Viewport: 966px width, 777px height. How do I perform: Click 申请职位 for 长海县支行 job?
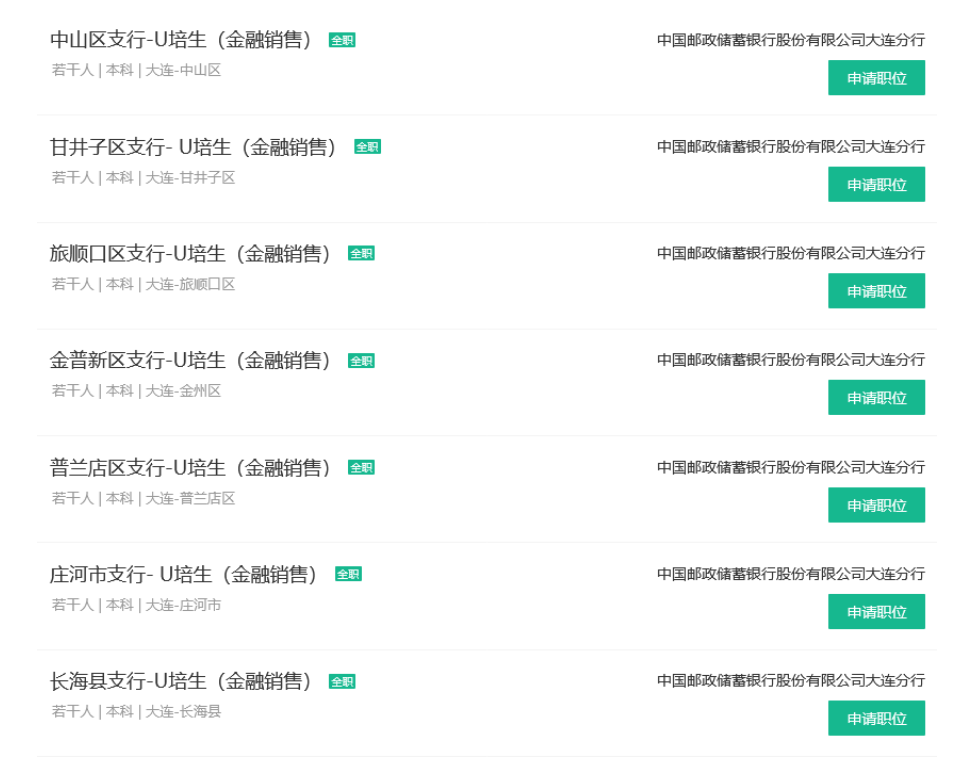876,718
